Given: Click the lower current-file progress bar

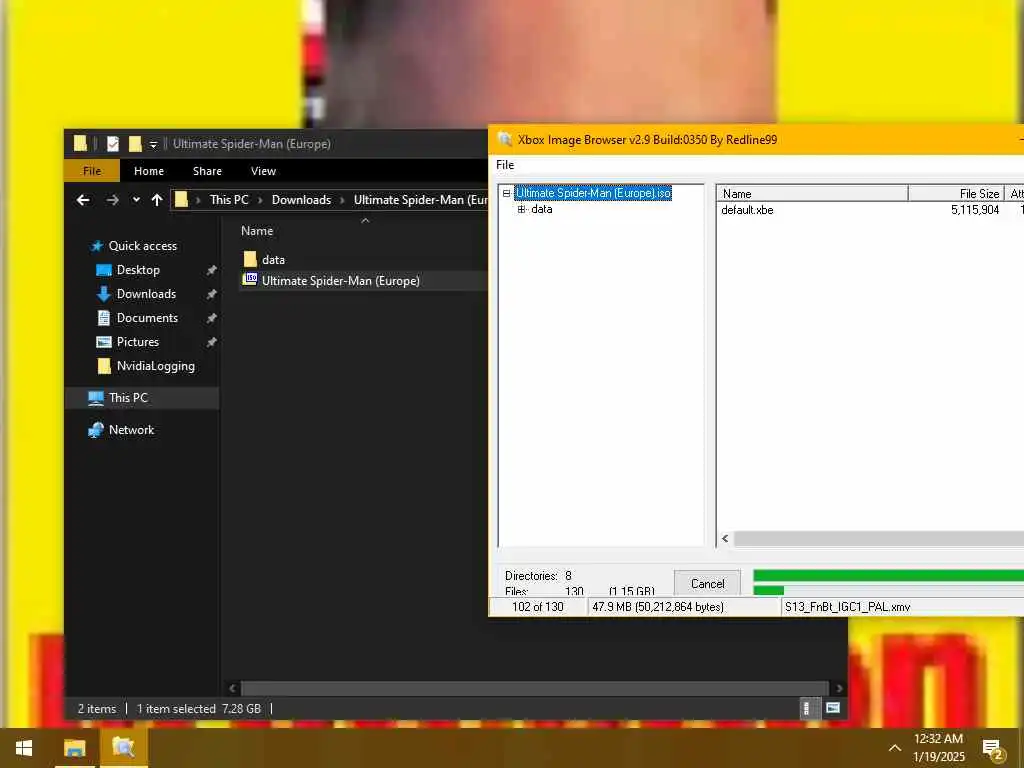Looking at the screenshot, I should pyautogui.click(x=888, y=590).
